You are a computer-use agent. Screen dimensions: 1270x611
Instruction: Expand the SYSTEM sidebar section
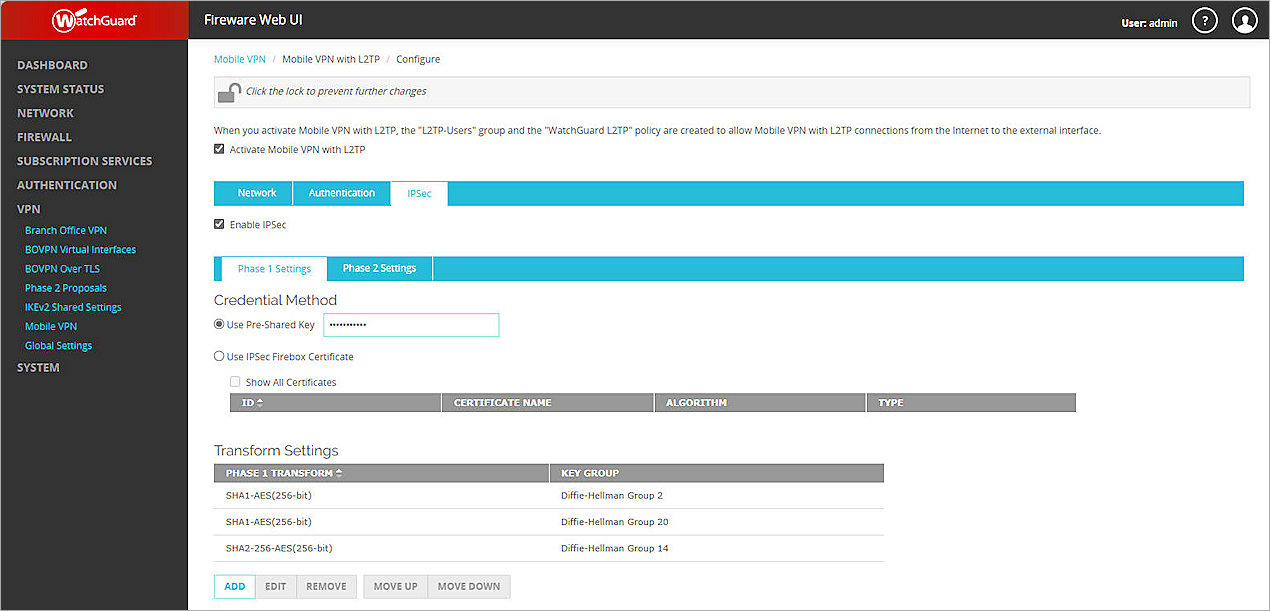click(x=38, y=367)
